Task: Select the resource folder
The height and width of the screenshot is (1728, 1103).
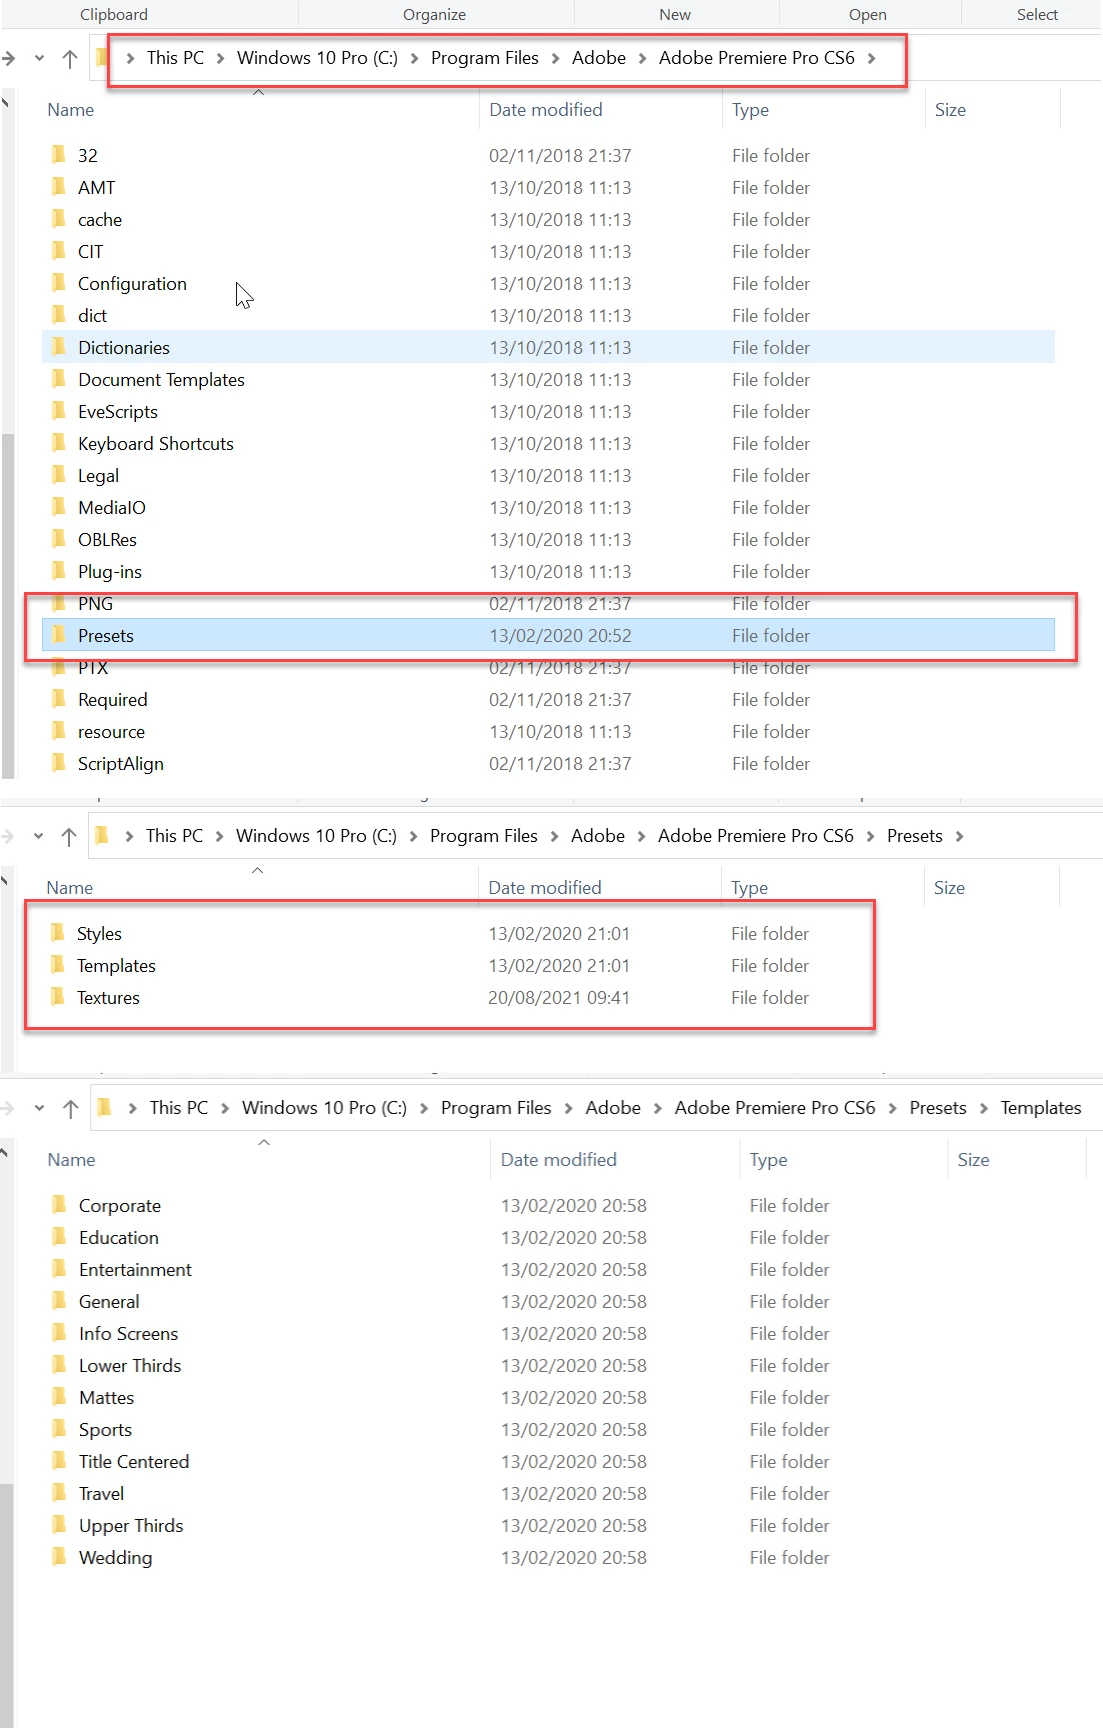Action: coord(111,732)
